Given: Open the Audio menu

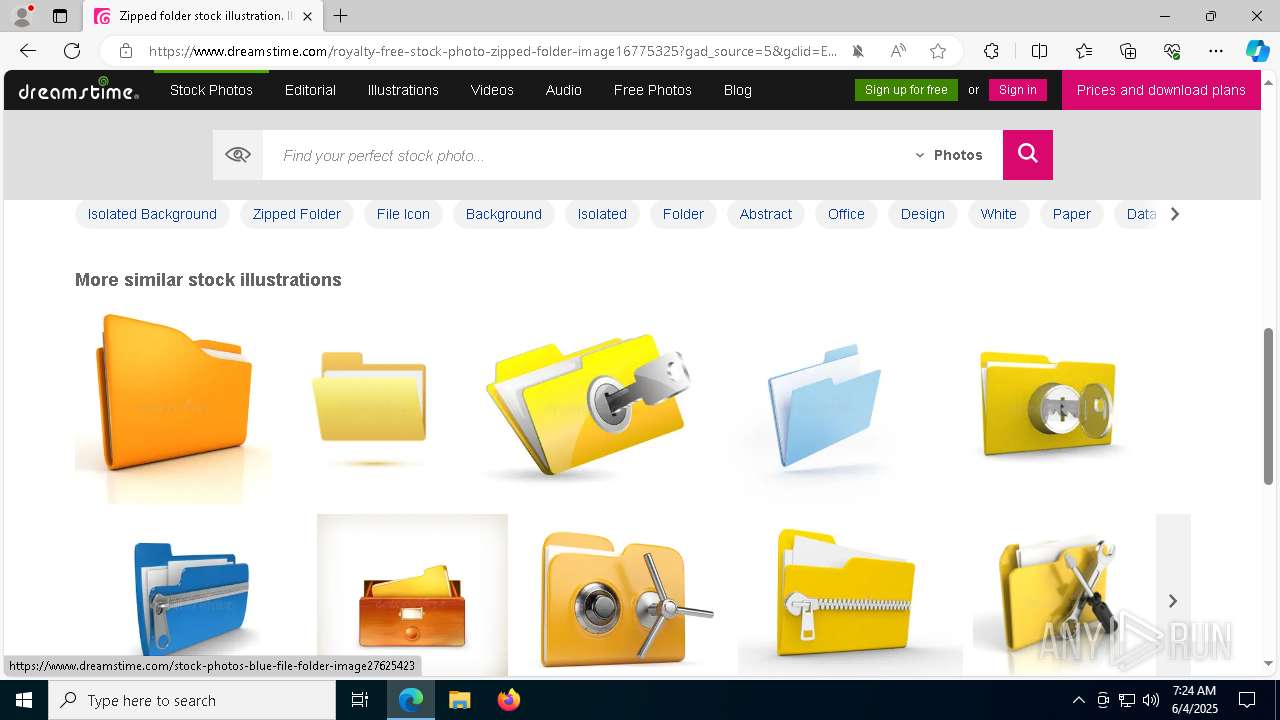Looking at the screenshot, I should click(564, 90).
